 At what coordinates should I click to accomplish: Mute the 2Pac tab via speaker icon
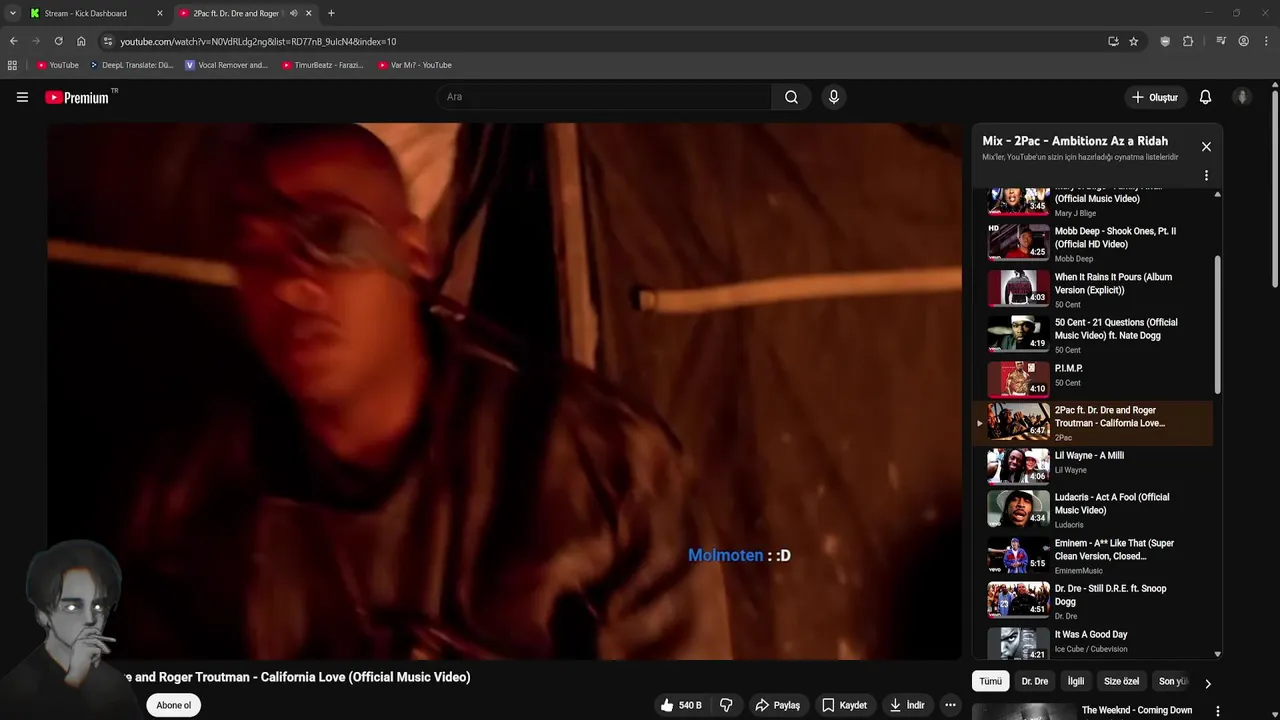[x=293, y=13]
